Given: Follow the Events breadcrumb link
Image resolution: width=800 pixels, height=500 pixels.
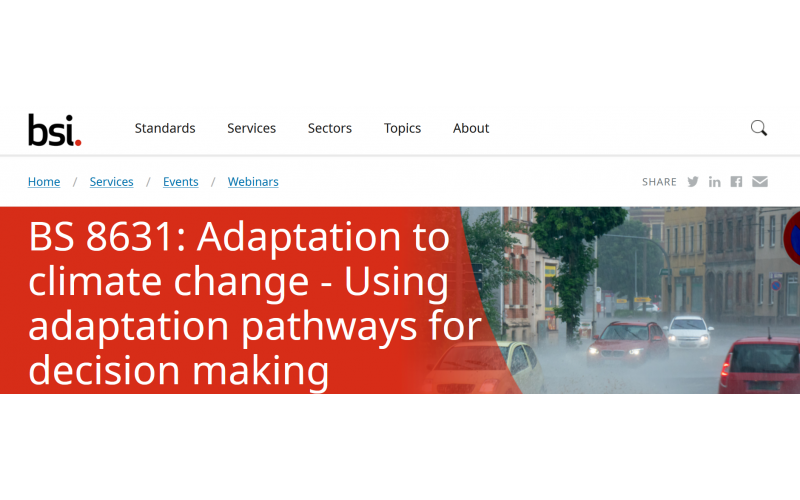Looking at the screenshot, I should (x=181, y=182).
